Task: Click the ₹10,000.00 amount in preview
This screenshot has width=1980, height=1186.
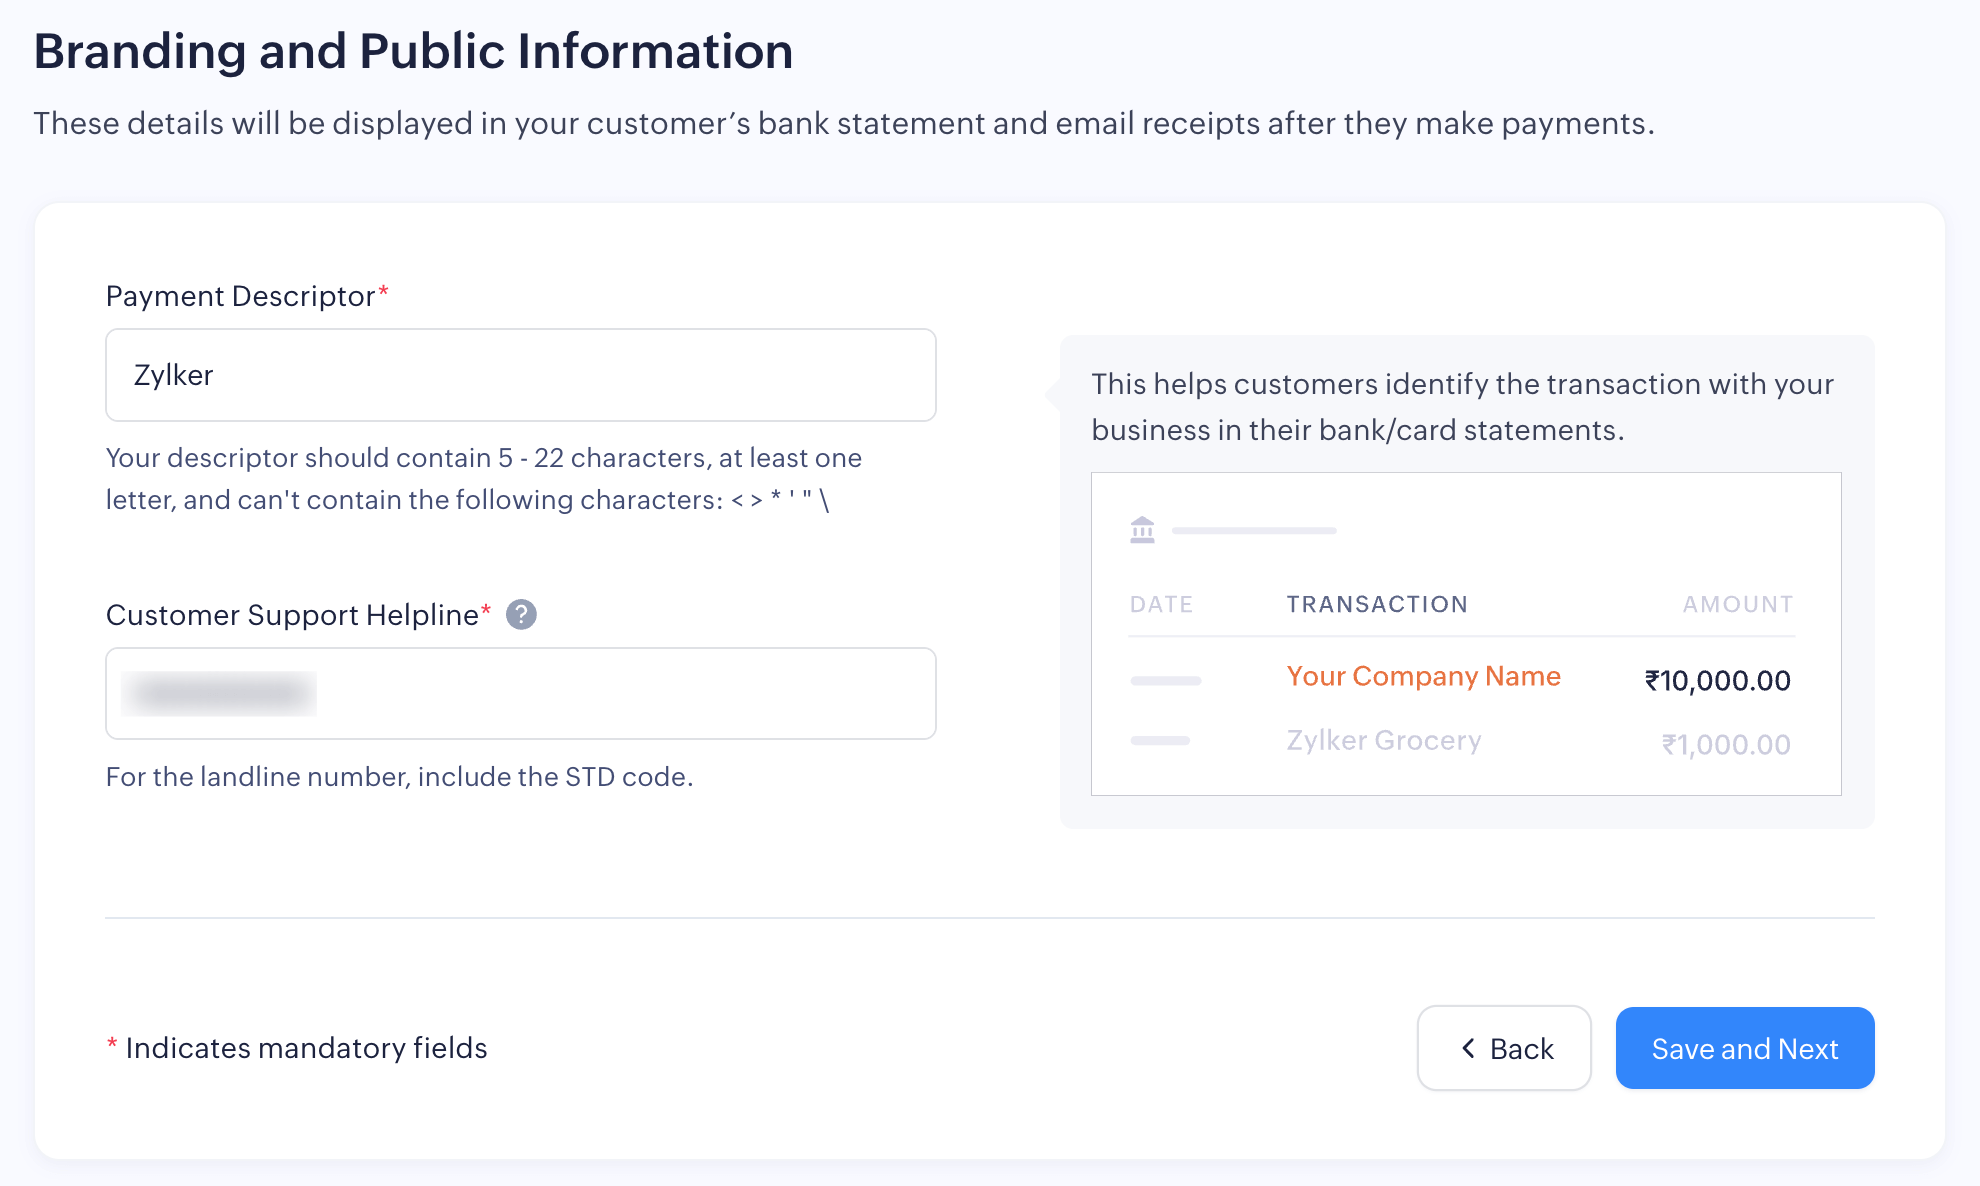Action: tap(1717, 681)
